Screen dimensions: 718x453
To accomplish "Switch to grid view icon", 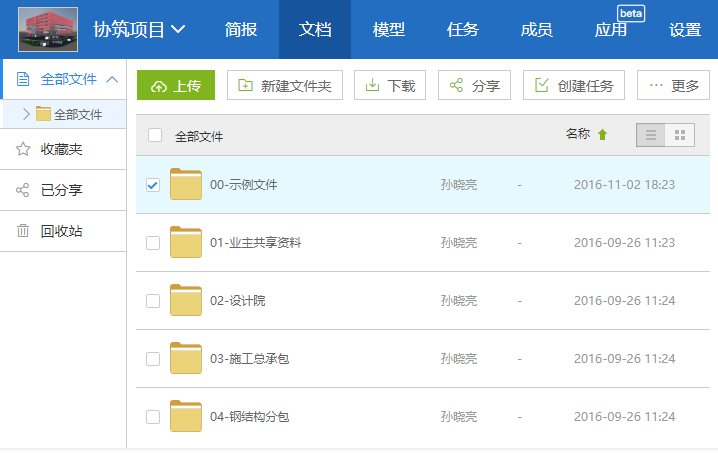I will (x=680, y=135).
